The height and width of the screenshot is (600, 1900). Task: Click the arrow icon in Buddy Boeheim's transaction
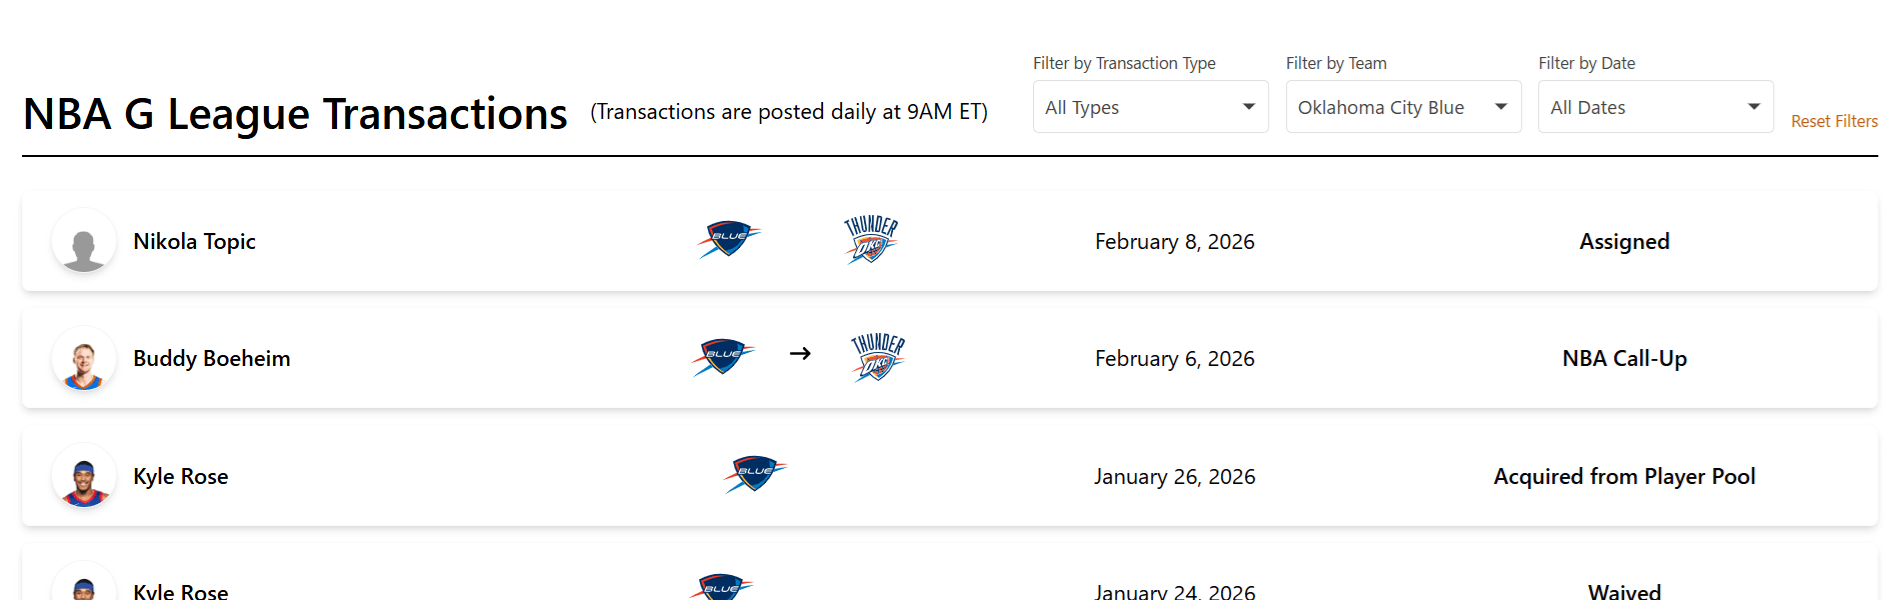[x=800, y=355]
